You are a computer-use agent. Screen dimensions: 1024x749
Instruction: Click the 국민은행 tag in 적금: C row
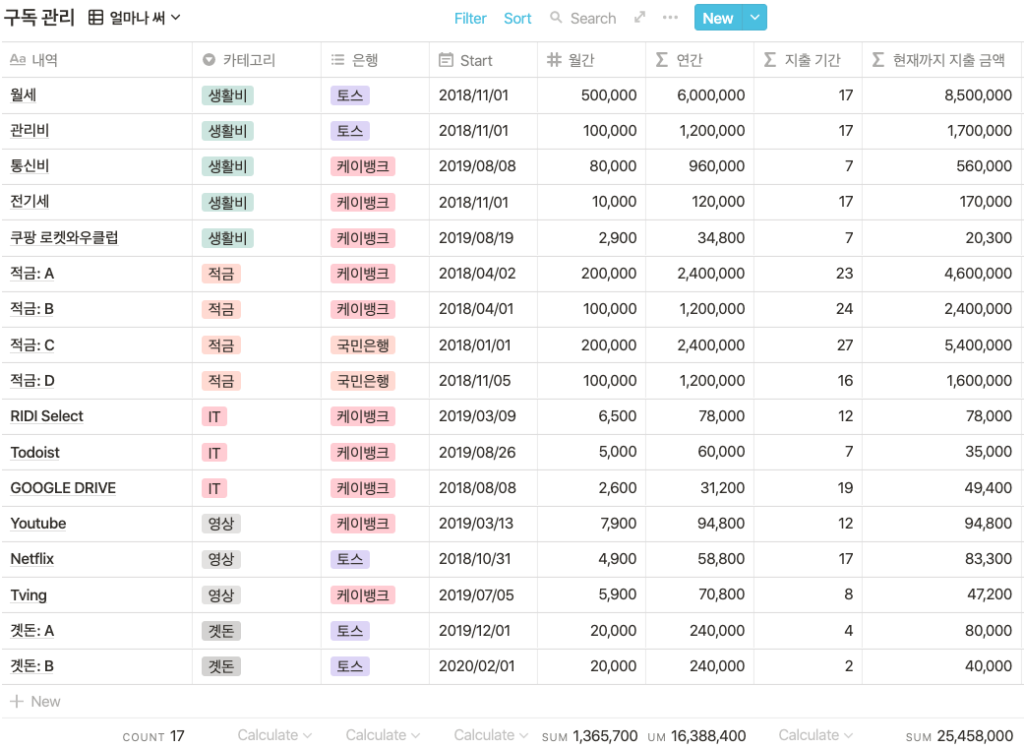tap(362, 345)
